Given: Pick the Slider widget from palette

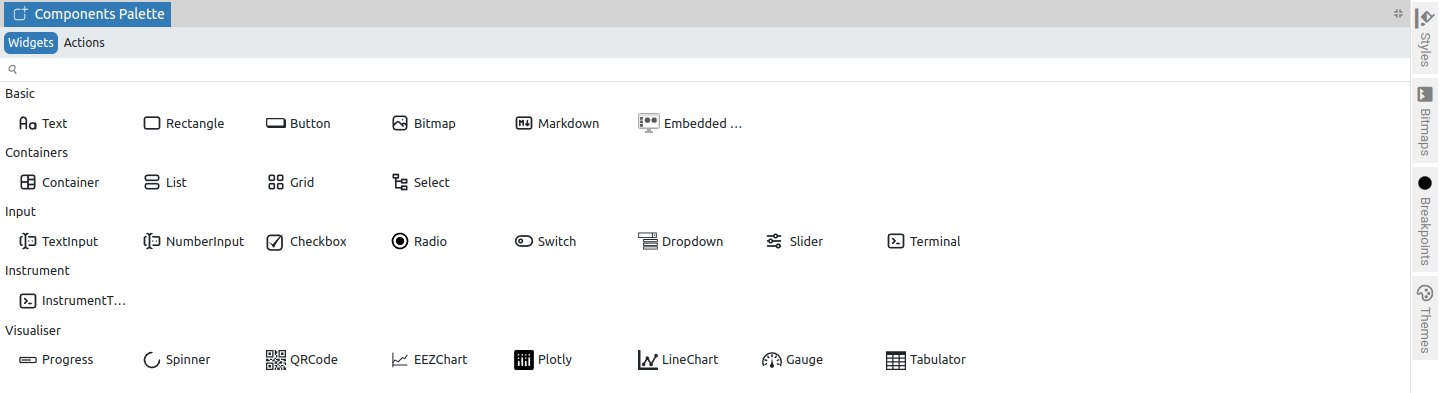Looking at the screenshot, I should [x=794, y=242].
